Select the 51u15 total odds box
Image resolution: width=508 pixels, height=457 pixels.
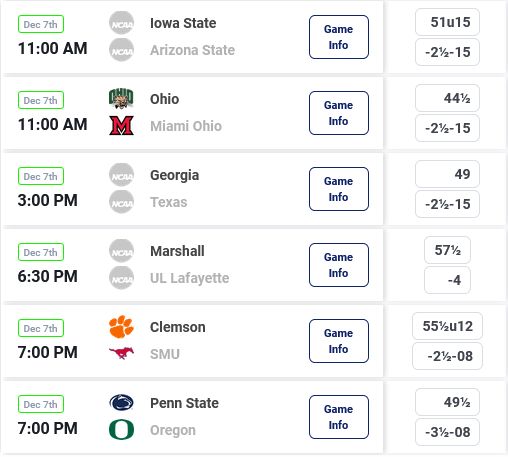point(447,22)
